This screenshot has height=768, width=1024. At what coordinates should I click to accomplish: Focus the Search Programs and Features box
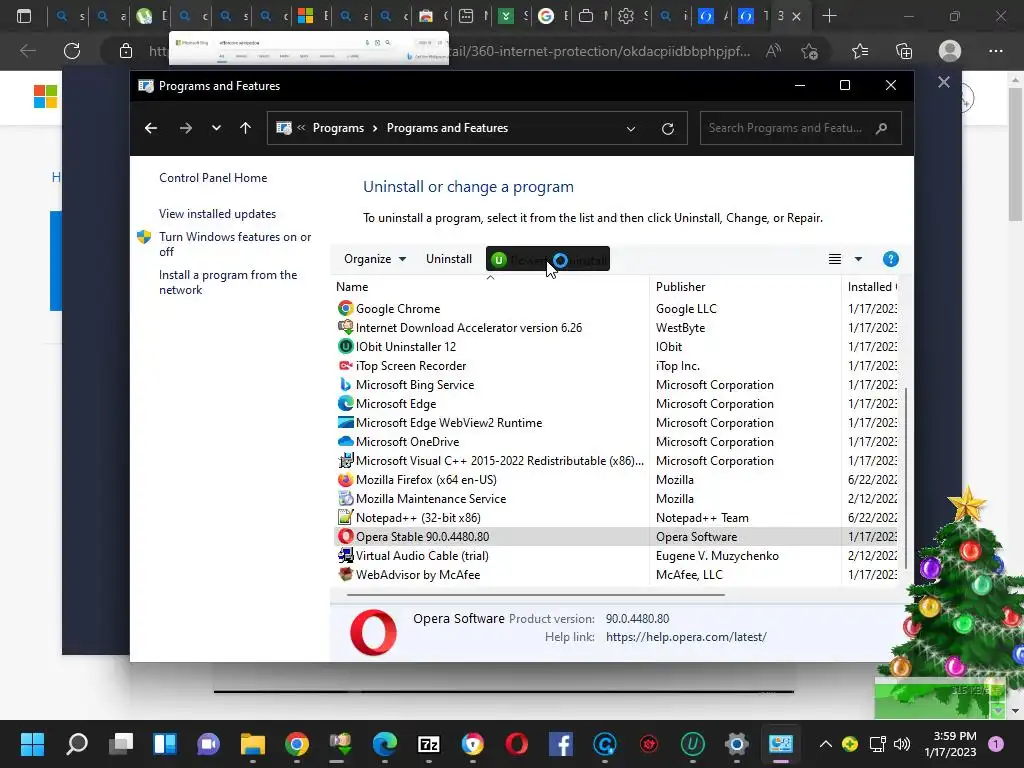(x=801, y=128)
